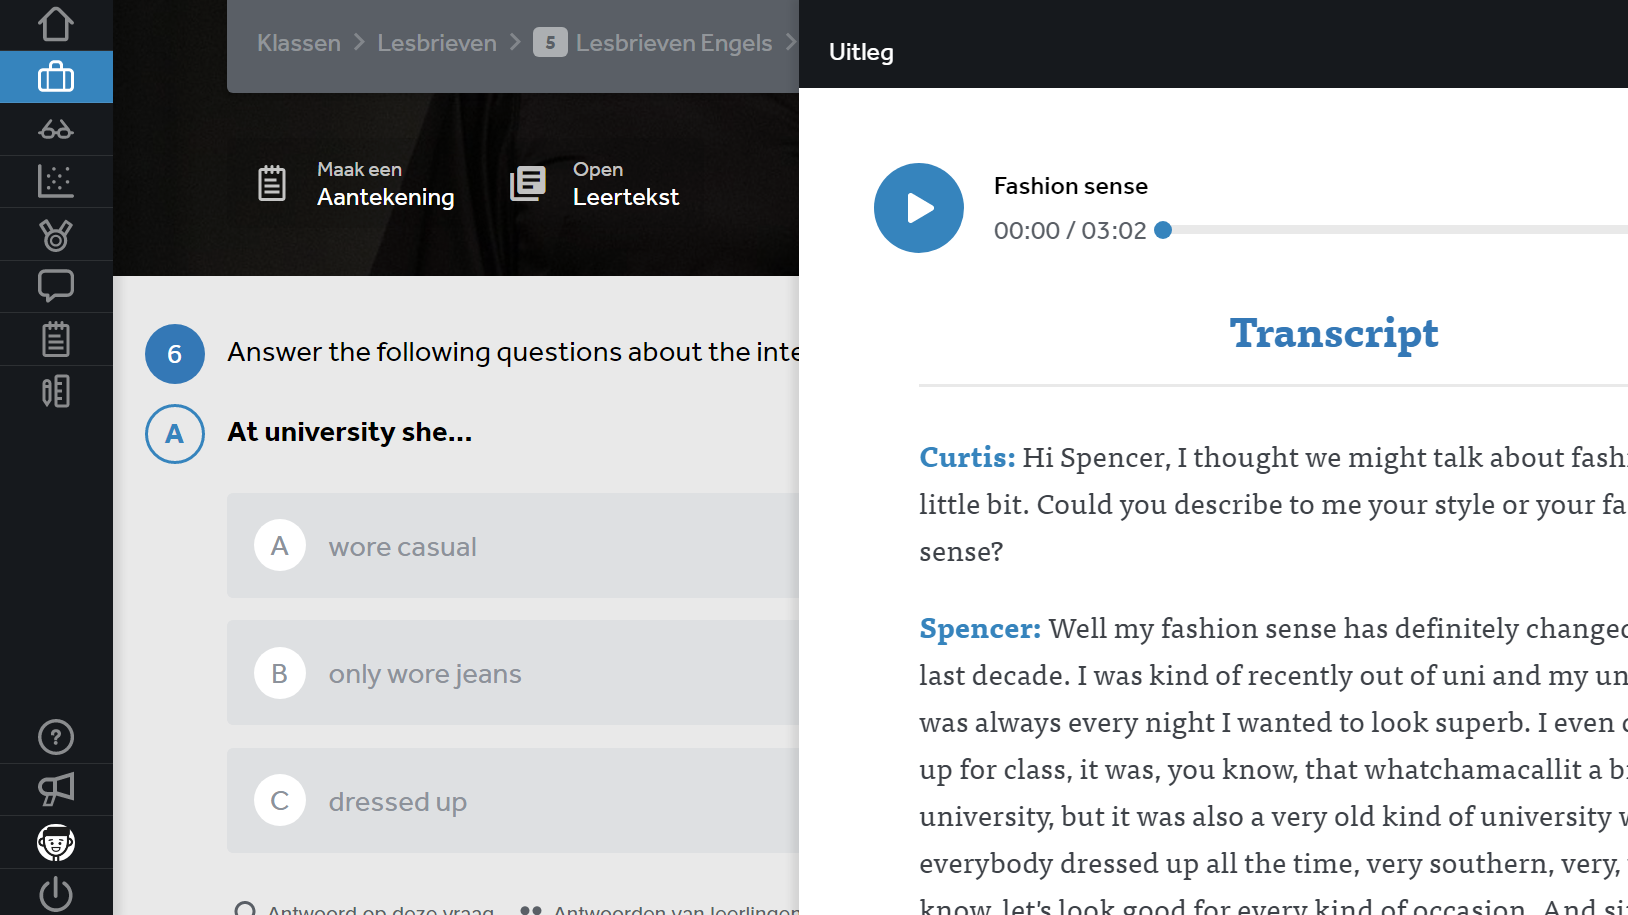Select answer A wore casual
The image size is (1628, 915).
(x=513, y=546)
